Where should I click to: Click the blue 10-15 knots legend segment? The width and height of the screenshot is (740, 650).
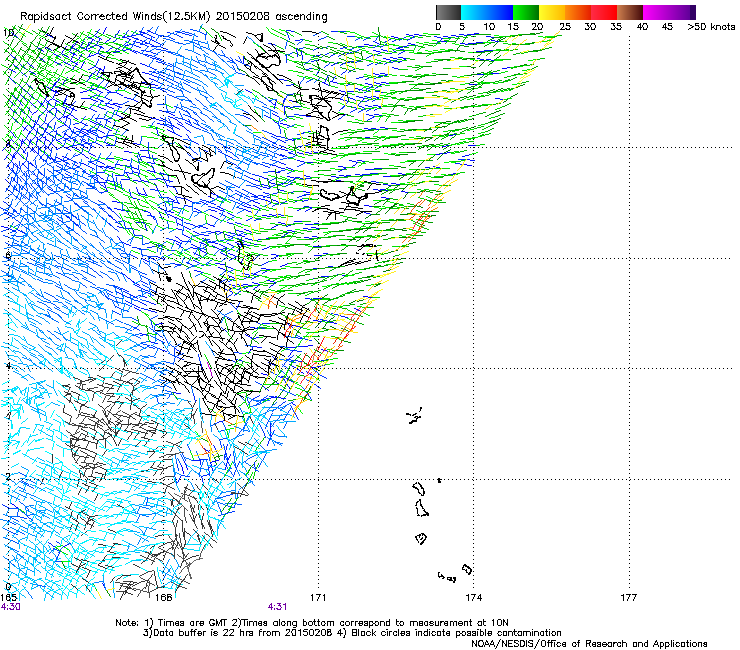[x=500, y=12]
